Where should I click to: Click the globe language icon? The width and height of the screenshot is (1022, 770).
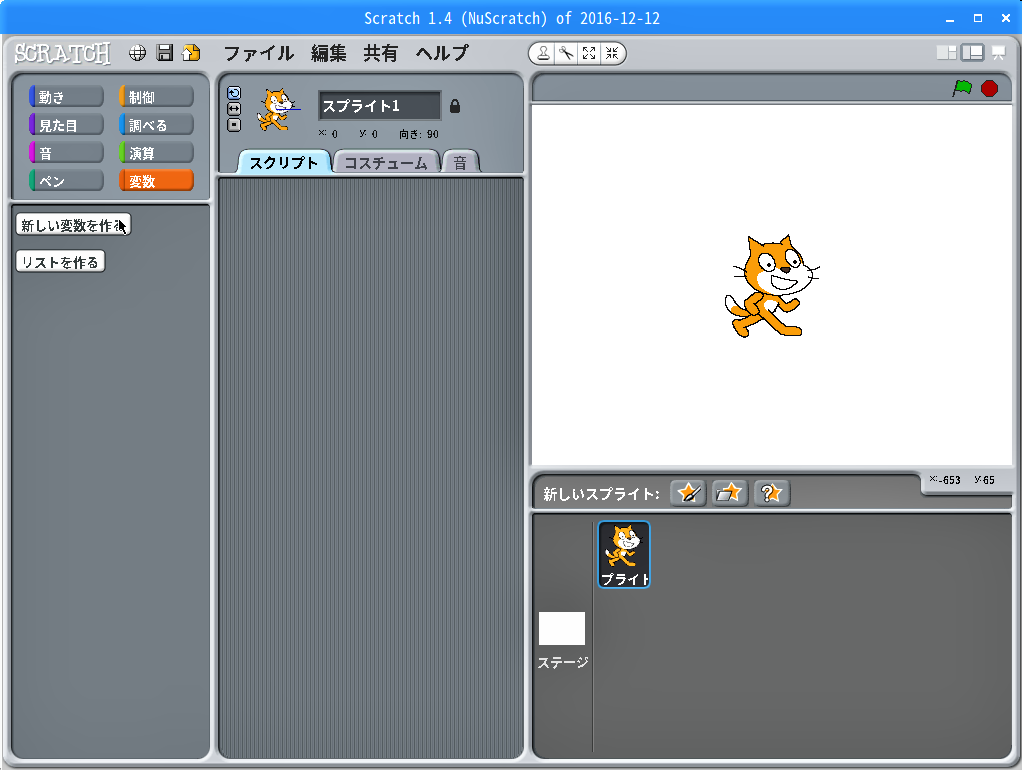[138, 53]
